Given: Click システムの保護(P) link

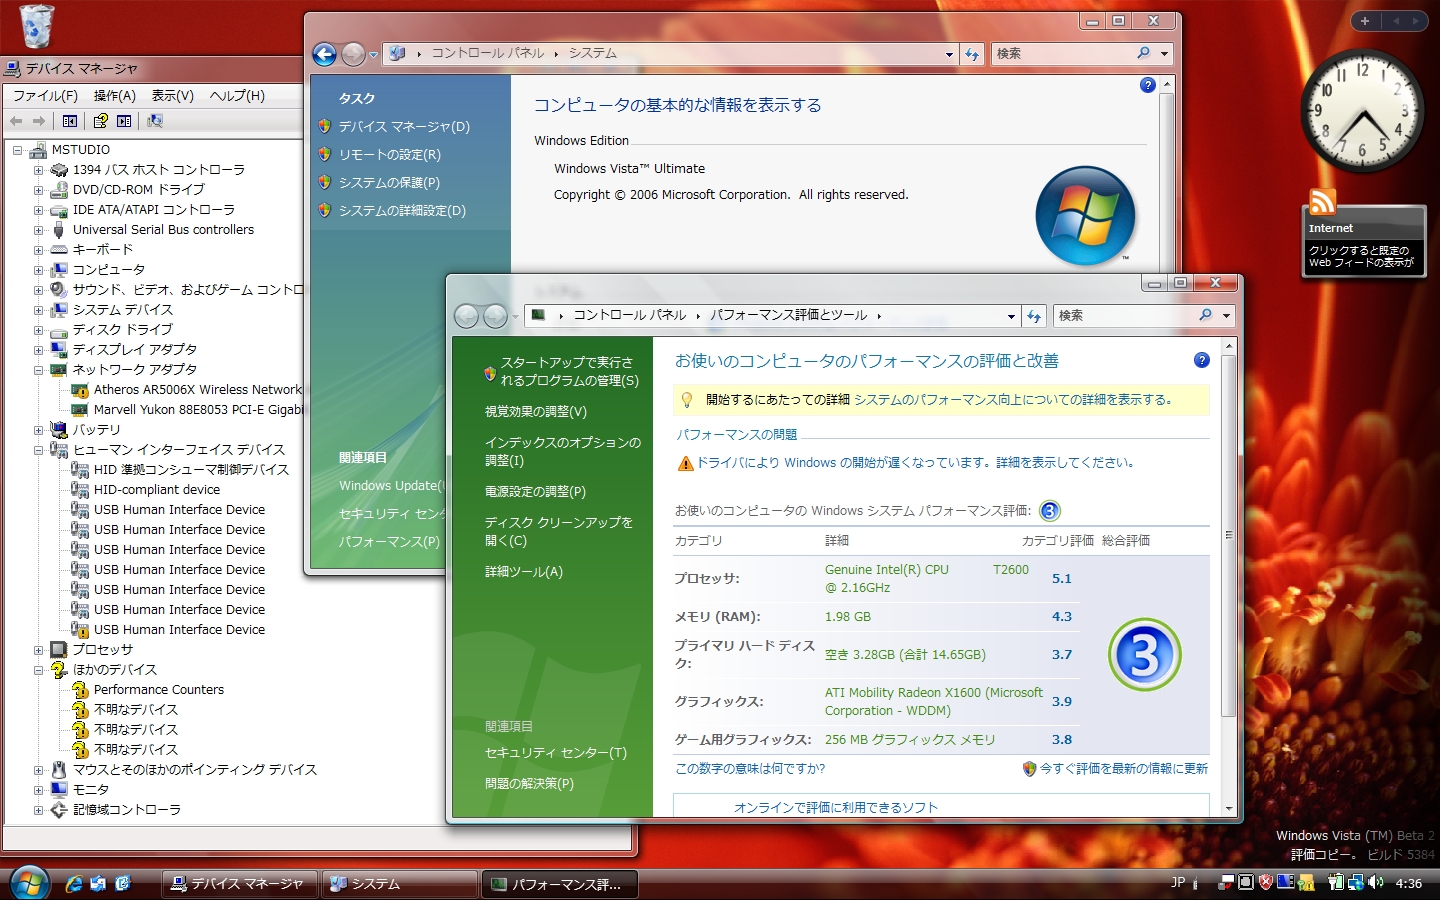Looking at the screenshot, I should pyautogui.click(x=389, y=183).
